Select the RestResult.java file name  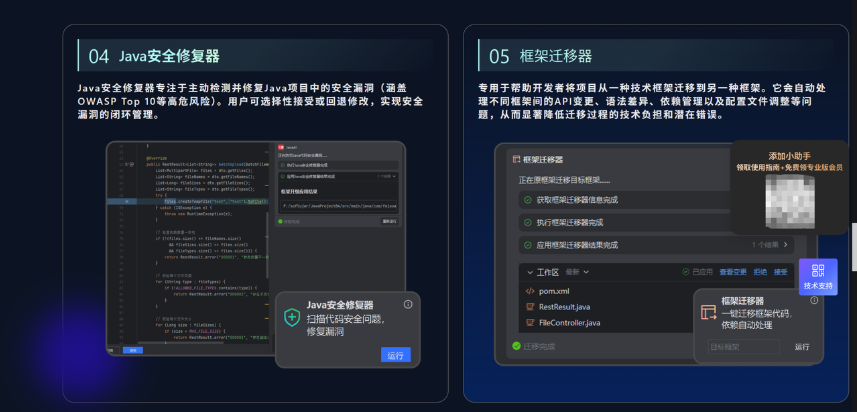click(x=565, y=307)
